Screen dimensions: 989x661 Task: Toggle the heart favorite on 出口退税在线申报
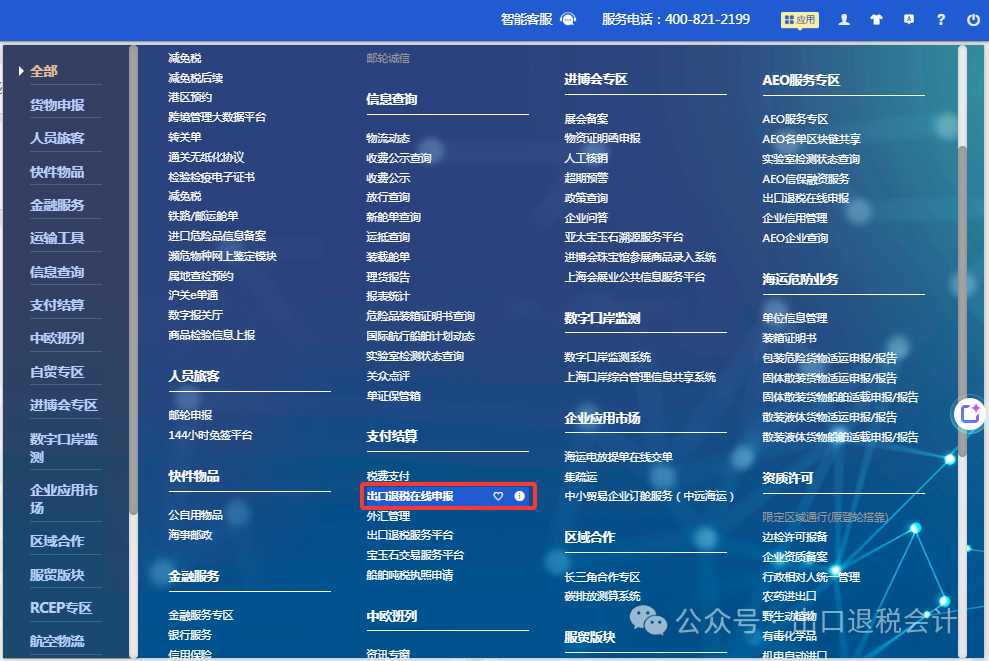pos(498,496)
